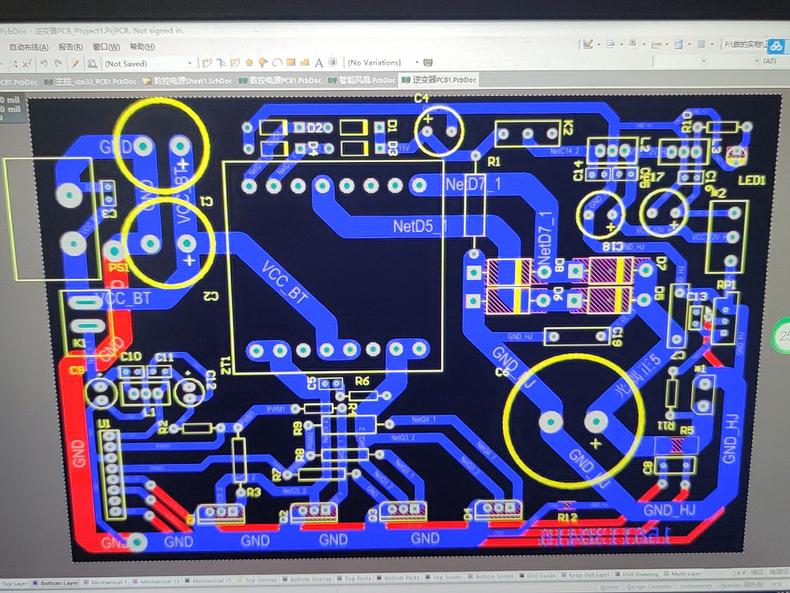The height and width of the screenshot is (593, 790).
Task: Select the Multi-Layer tab
Action: tap(682, 573)
